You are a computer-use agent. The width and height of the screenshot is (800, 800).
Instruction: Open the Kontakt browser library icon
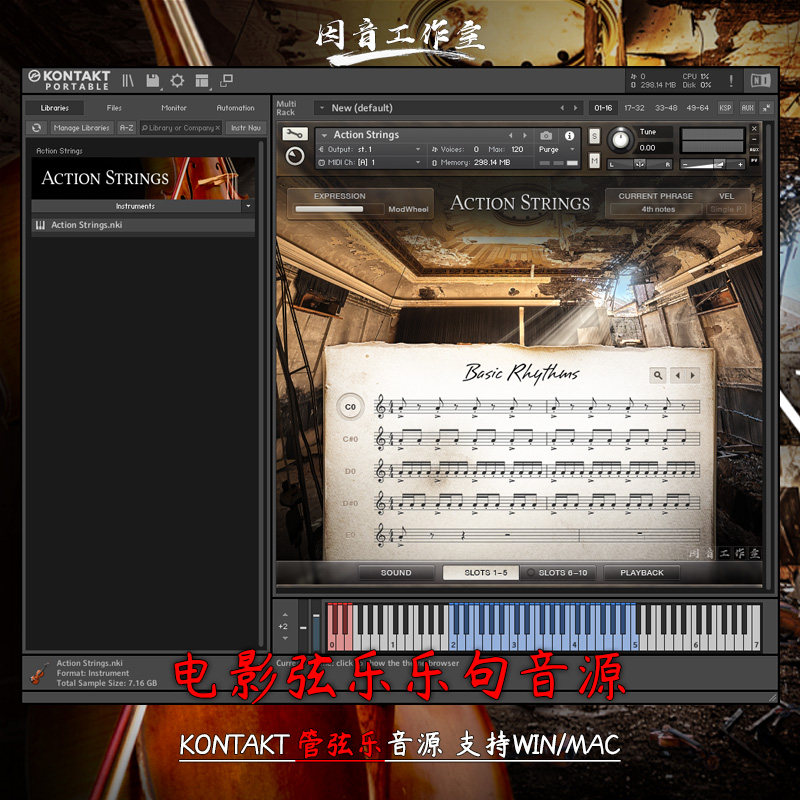click(x=128, y=81)
